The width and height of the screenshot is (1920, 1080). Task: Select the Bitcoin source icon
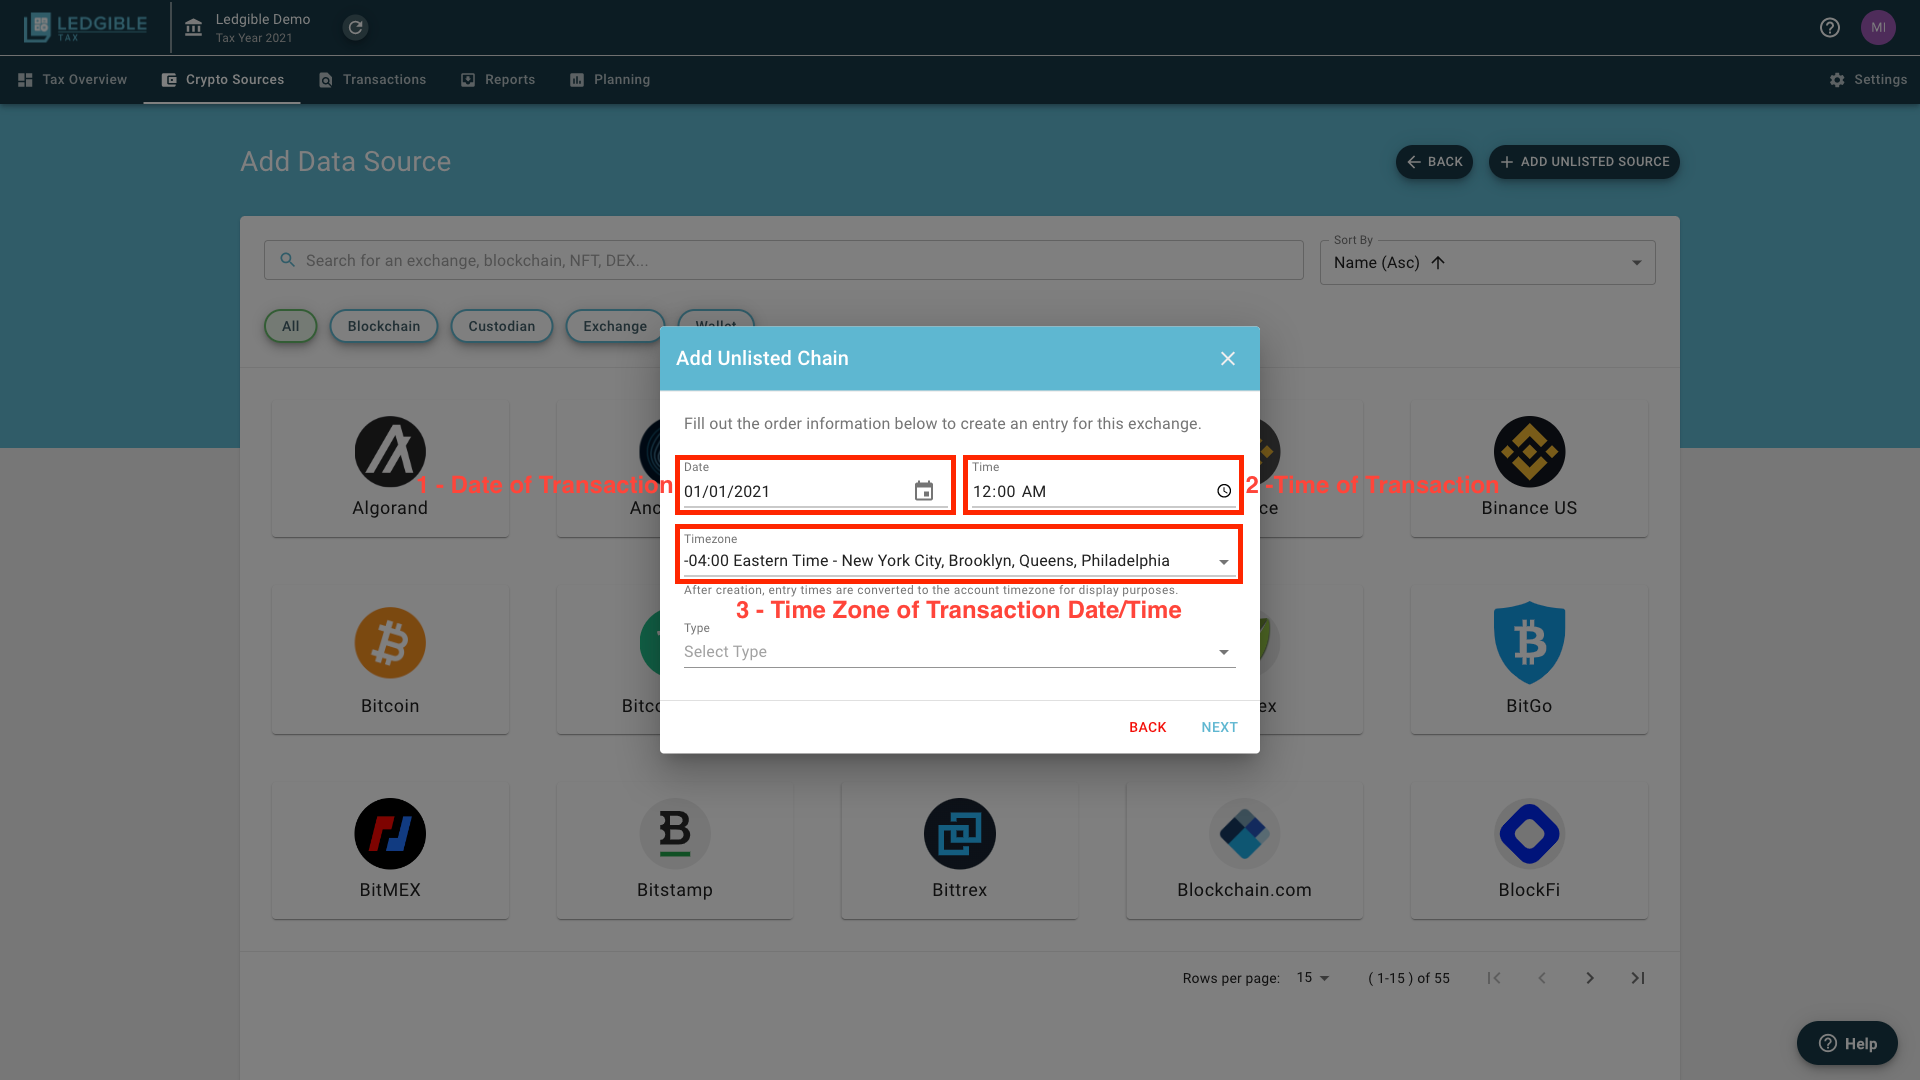pos(390,643)
